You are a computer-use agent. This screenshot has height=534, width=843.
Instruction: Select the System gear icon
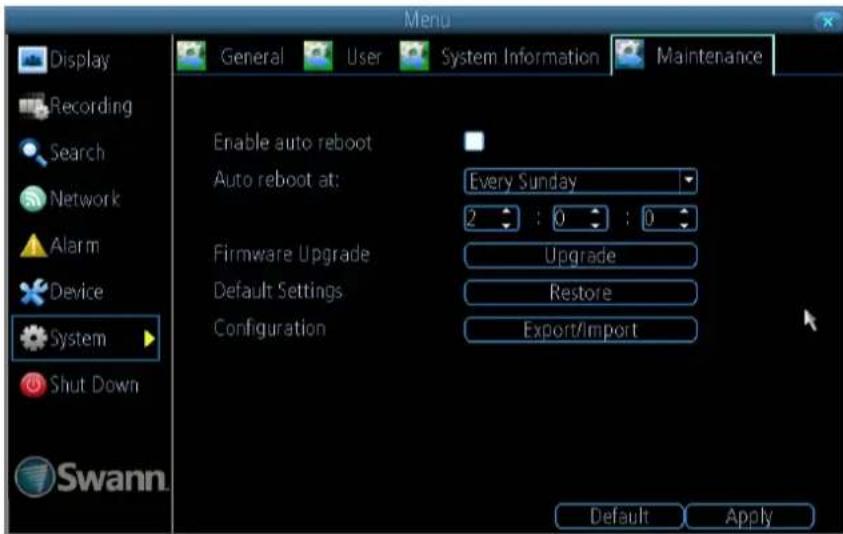point(33,339)
